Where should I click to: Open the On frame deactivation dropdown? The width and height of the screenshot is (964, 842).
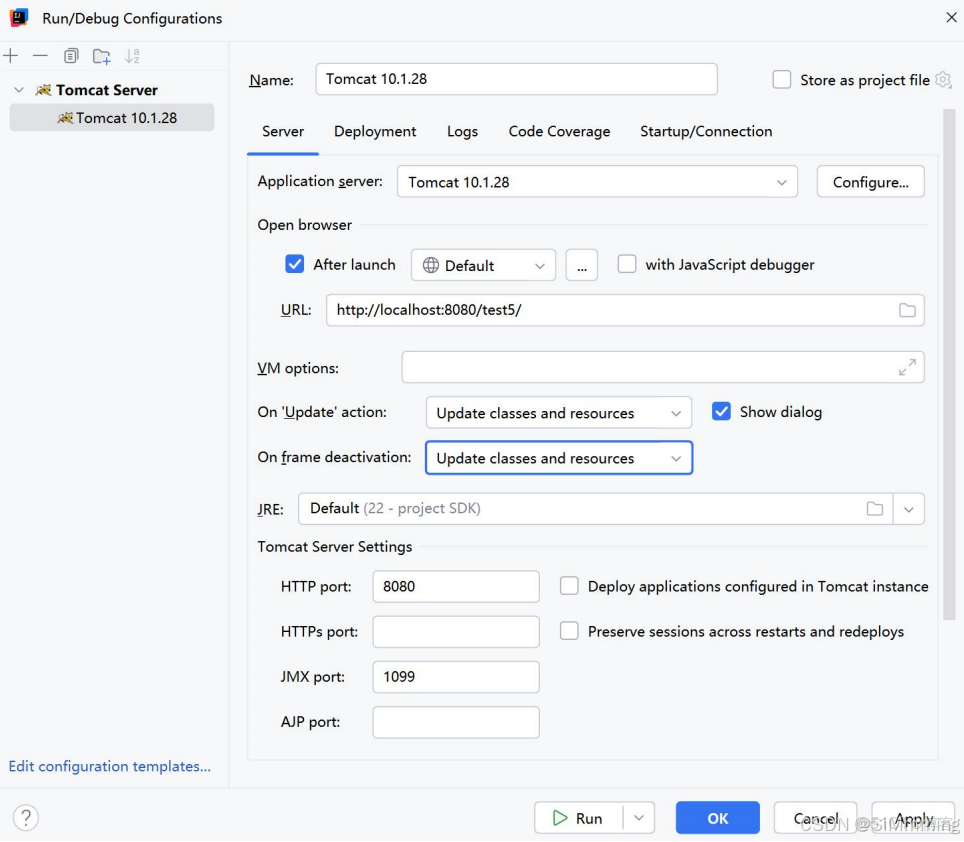pyautogui.click(x=558, y=458)
